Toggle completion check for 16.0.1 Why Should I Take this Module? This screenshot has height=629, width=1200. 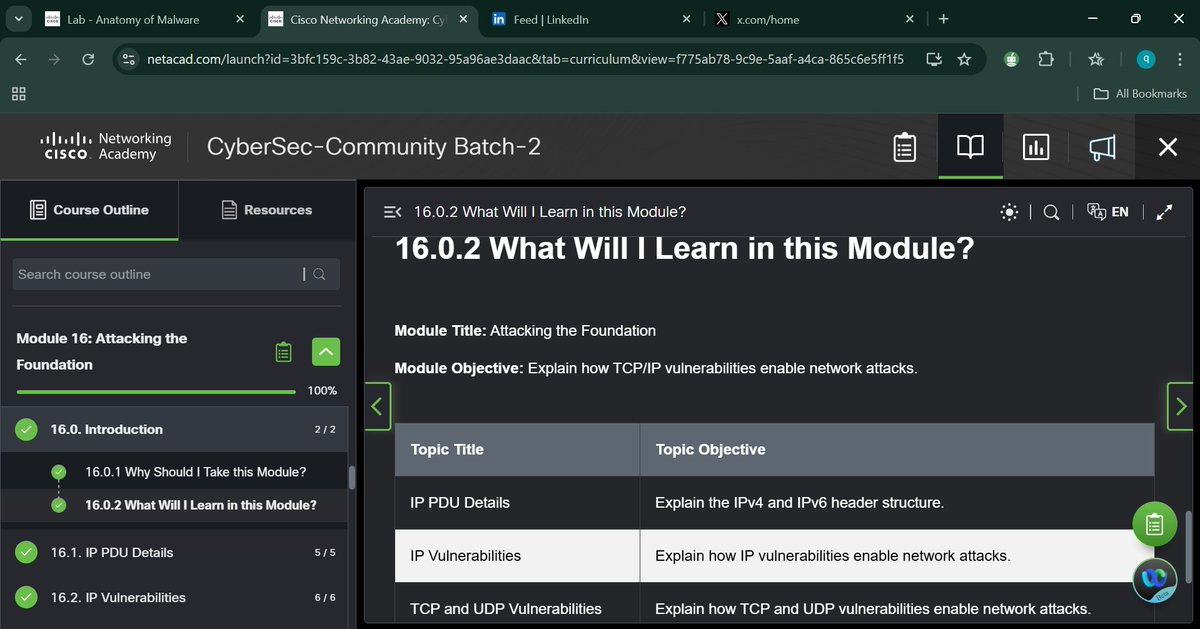(58, 471)
